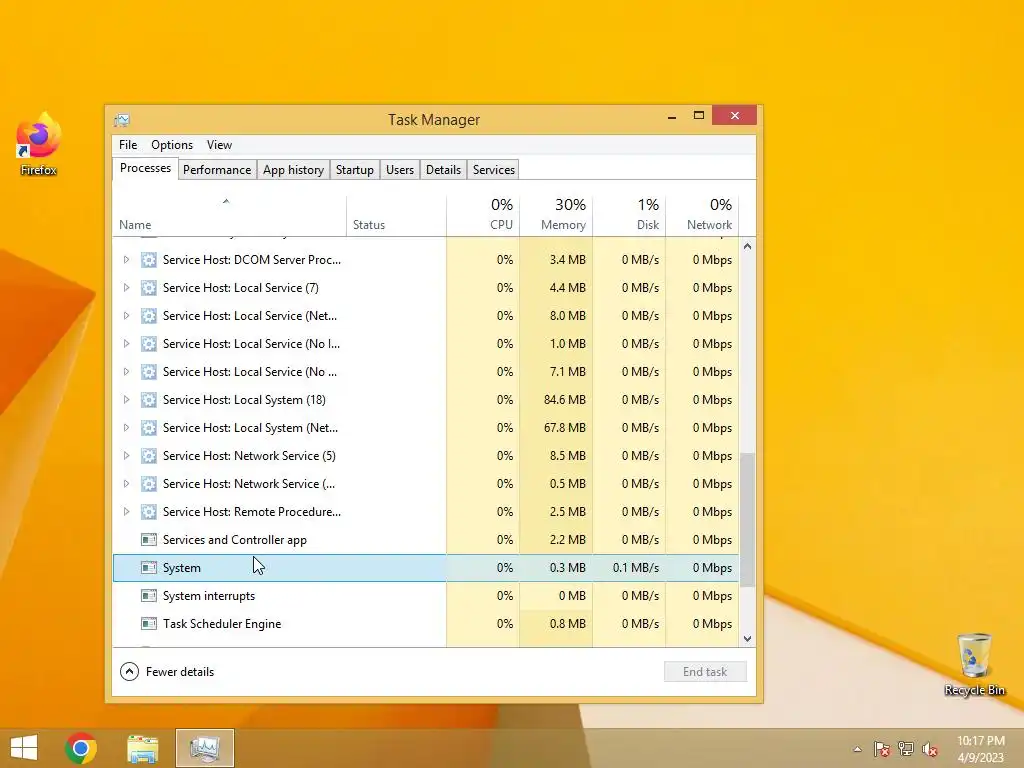
Task: Click the Task Manager title bar icon
Action: [x=122, y=120]
